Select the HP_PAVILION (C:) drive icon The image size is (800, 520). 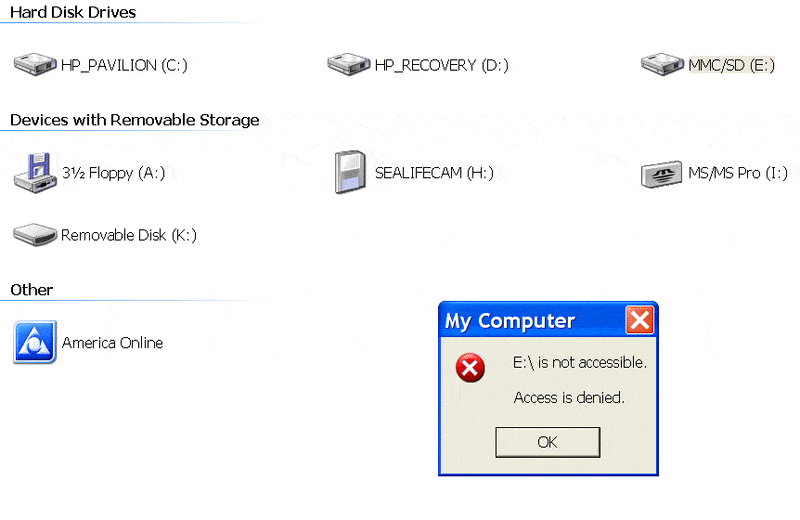(35, 65)
